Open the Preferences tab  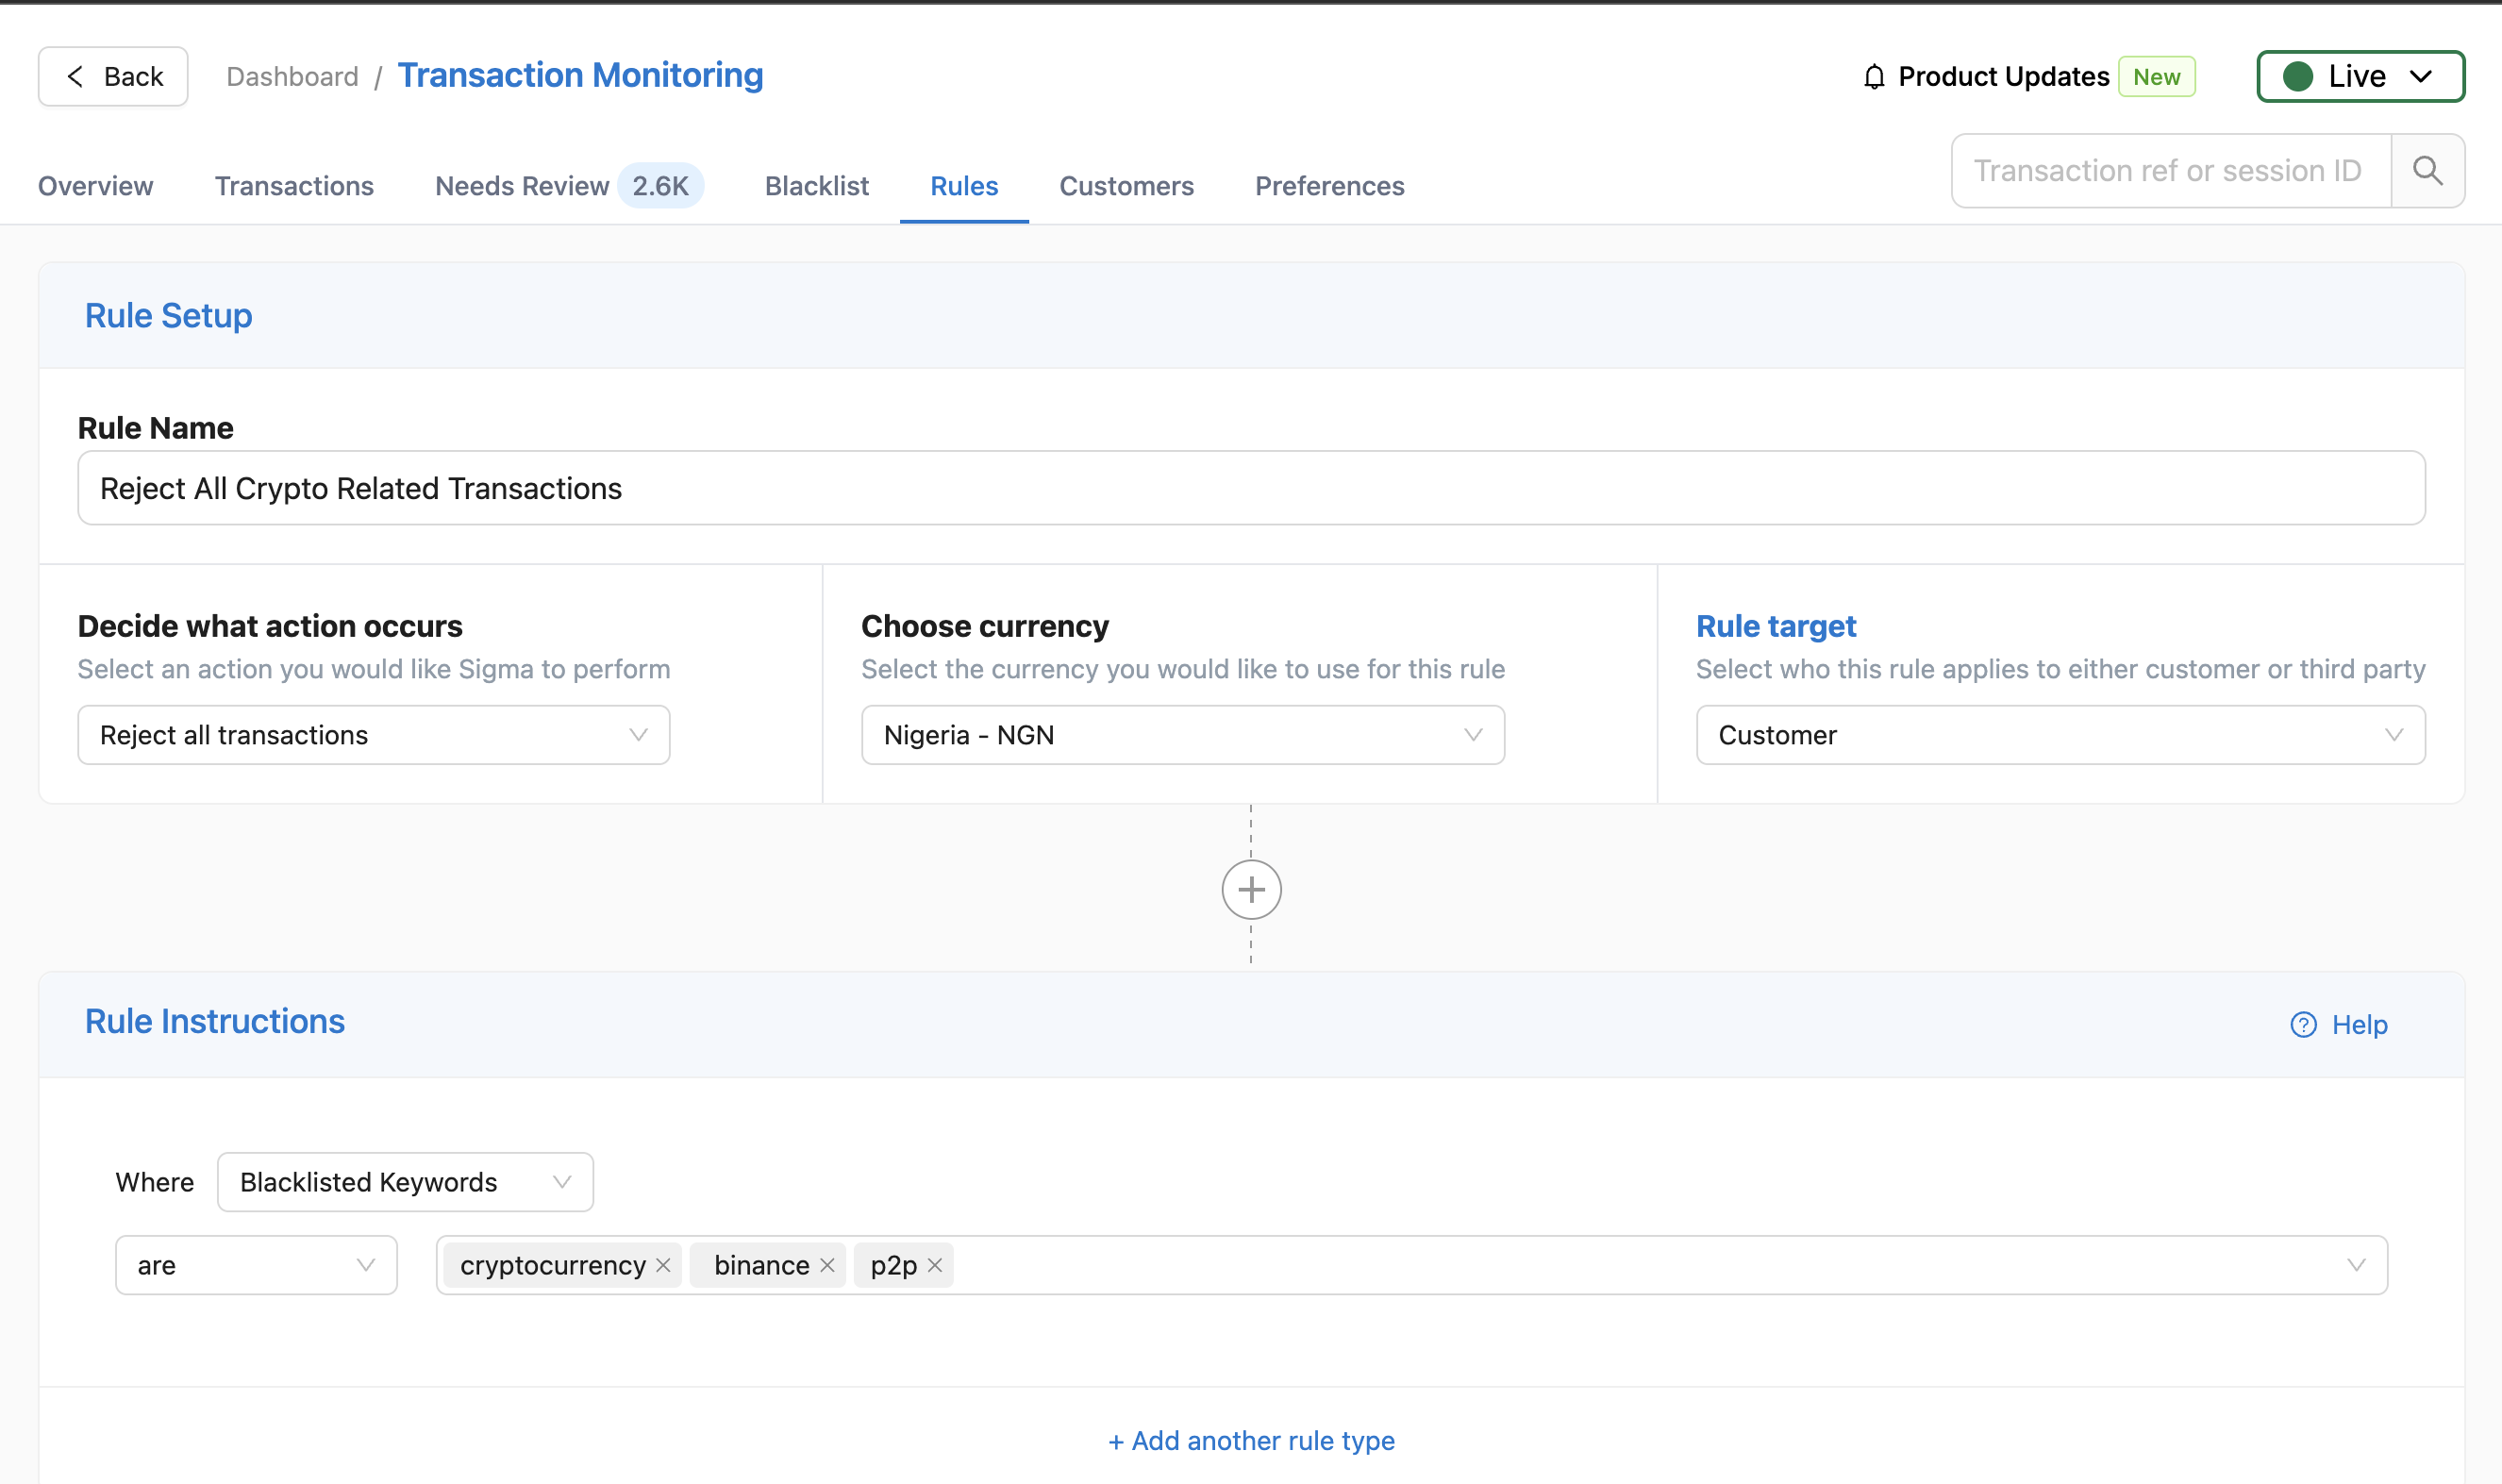click(x=1329, y=186)
